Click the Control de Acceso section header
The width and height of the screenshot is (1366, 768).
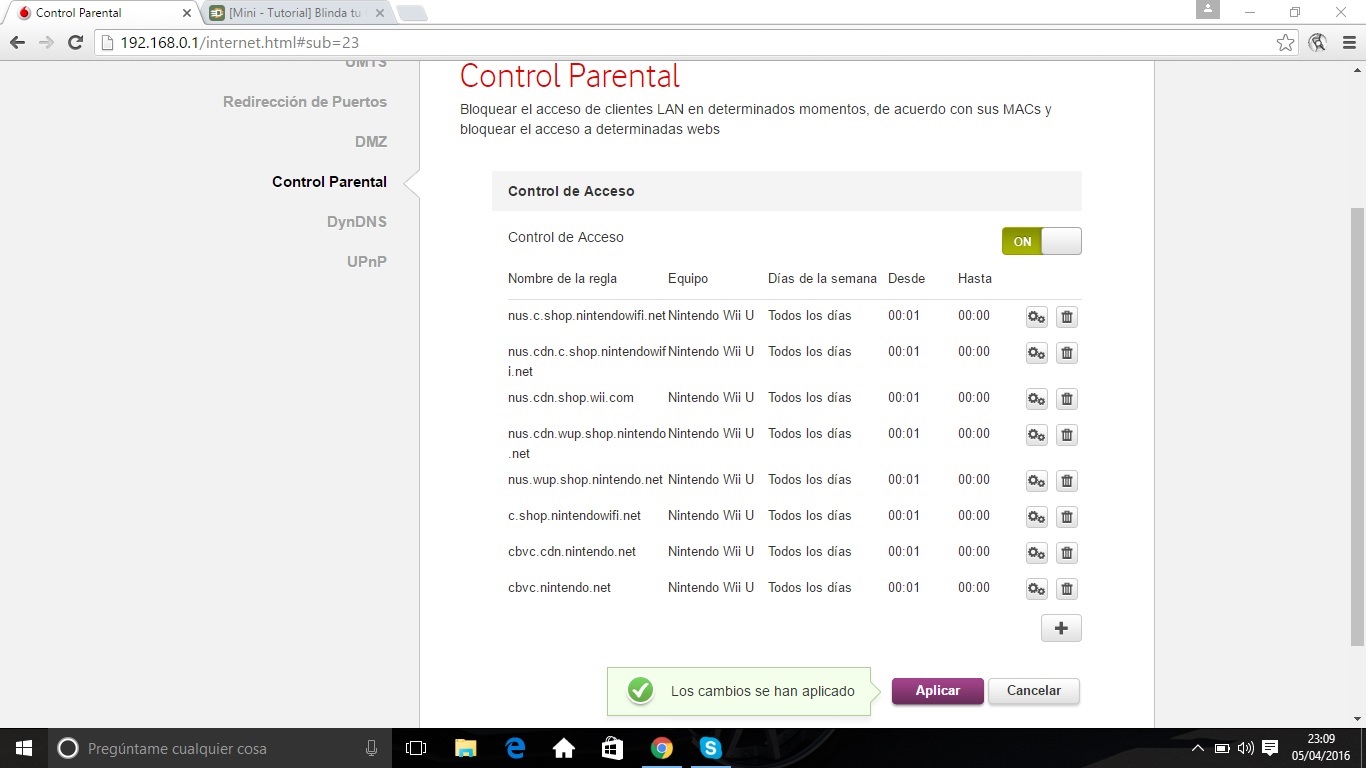point(787,191)
